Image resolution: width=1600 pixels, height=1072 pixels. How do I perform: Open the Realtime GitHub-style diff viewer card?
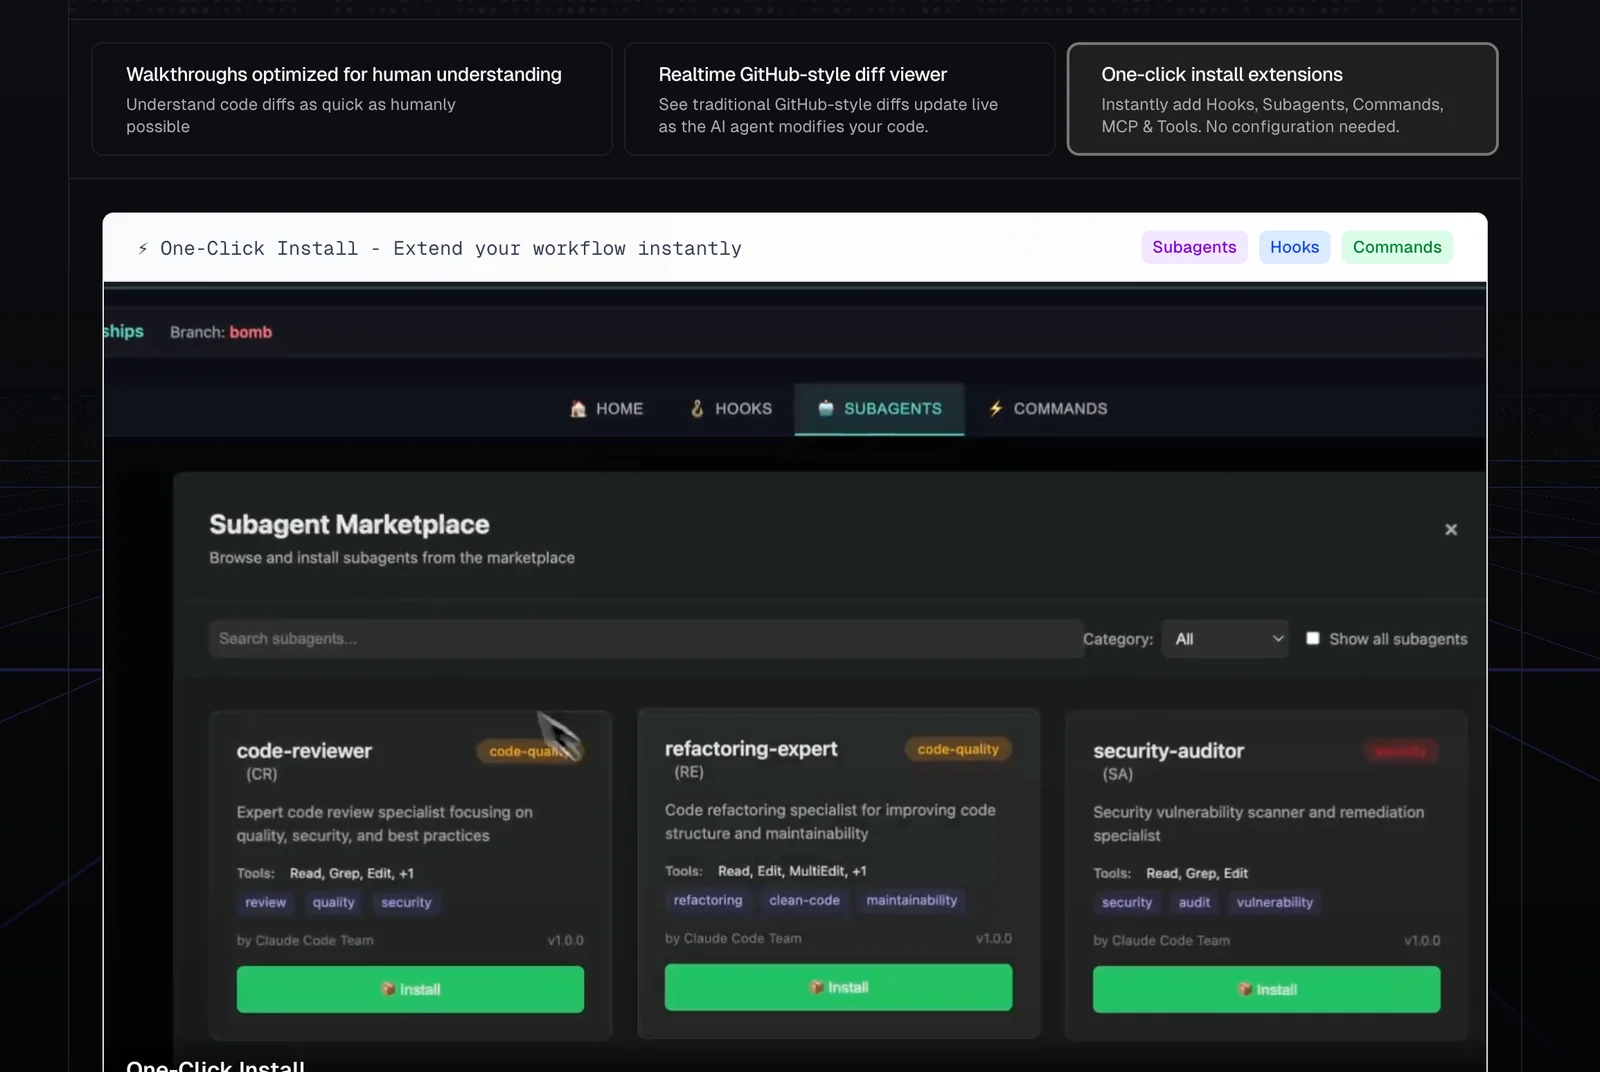839,99
